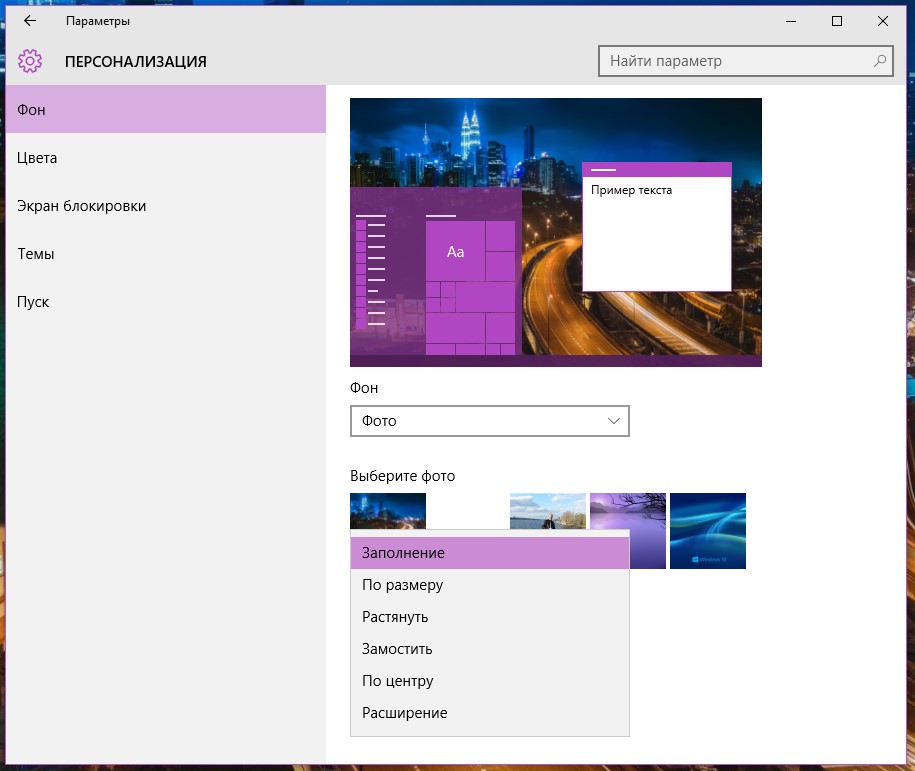The image size is (915, 771).
Task: Pick 'Расширение' from the dropdown list
Action: pyautogui.click(x=489, y=713)
